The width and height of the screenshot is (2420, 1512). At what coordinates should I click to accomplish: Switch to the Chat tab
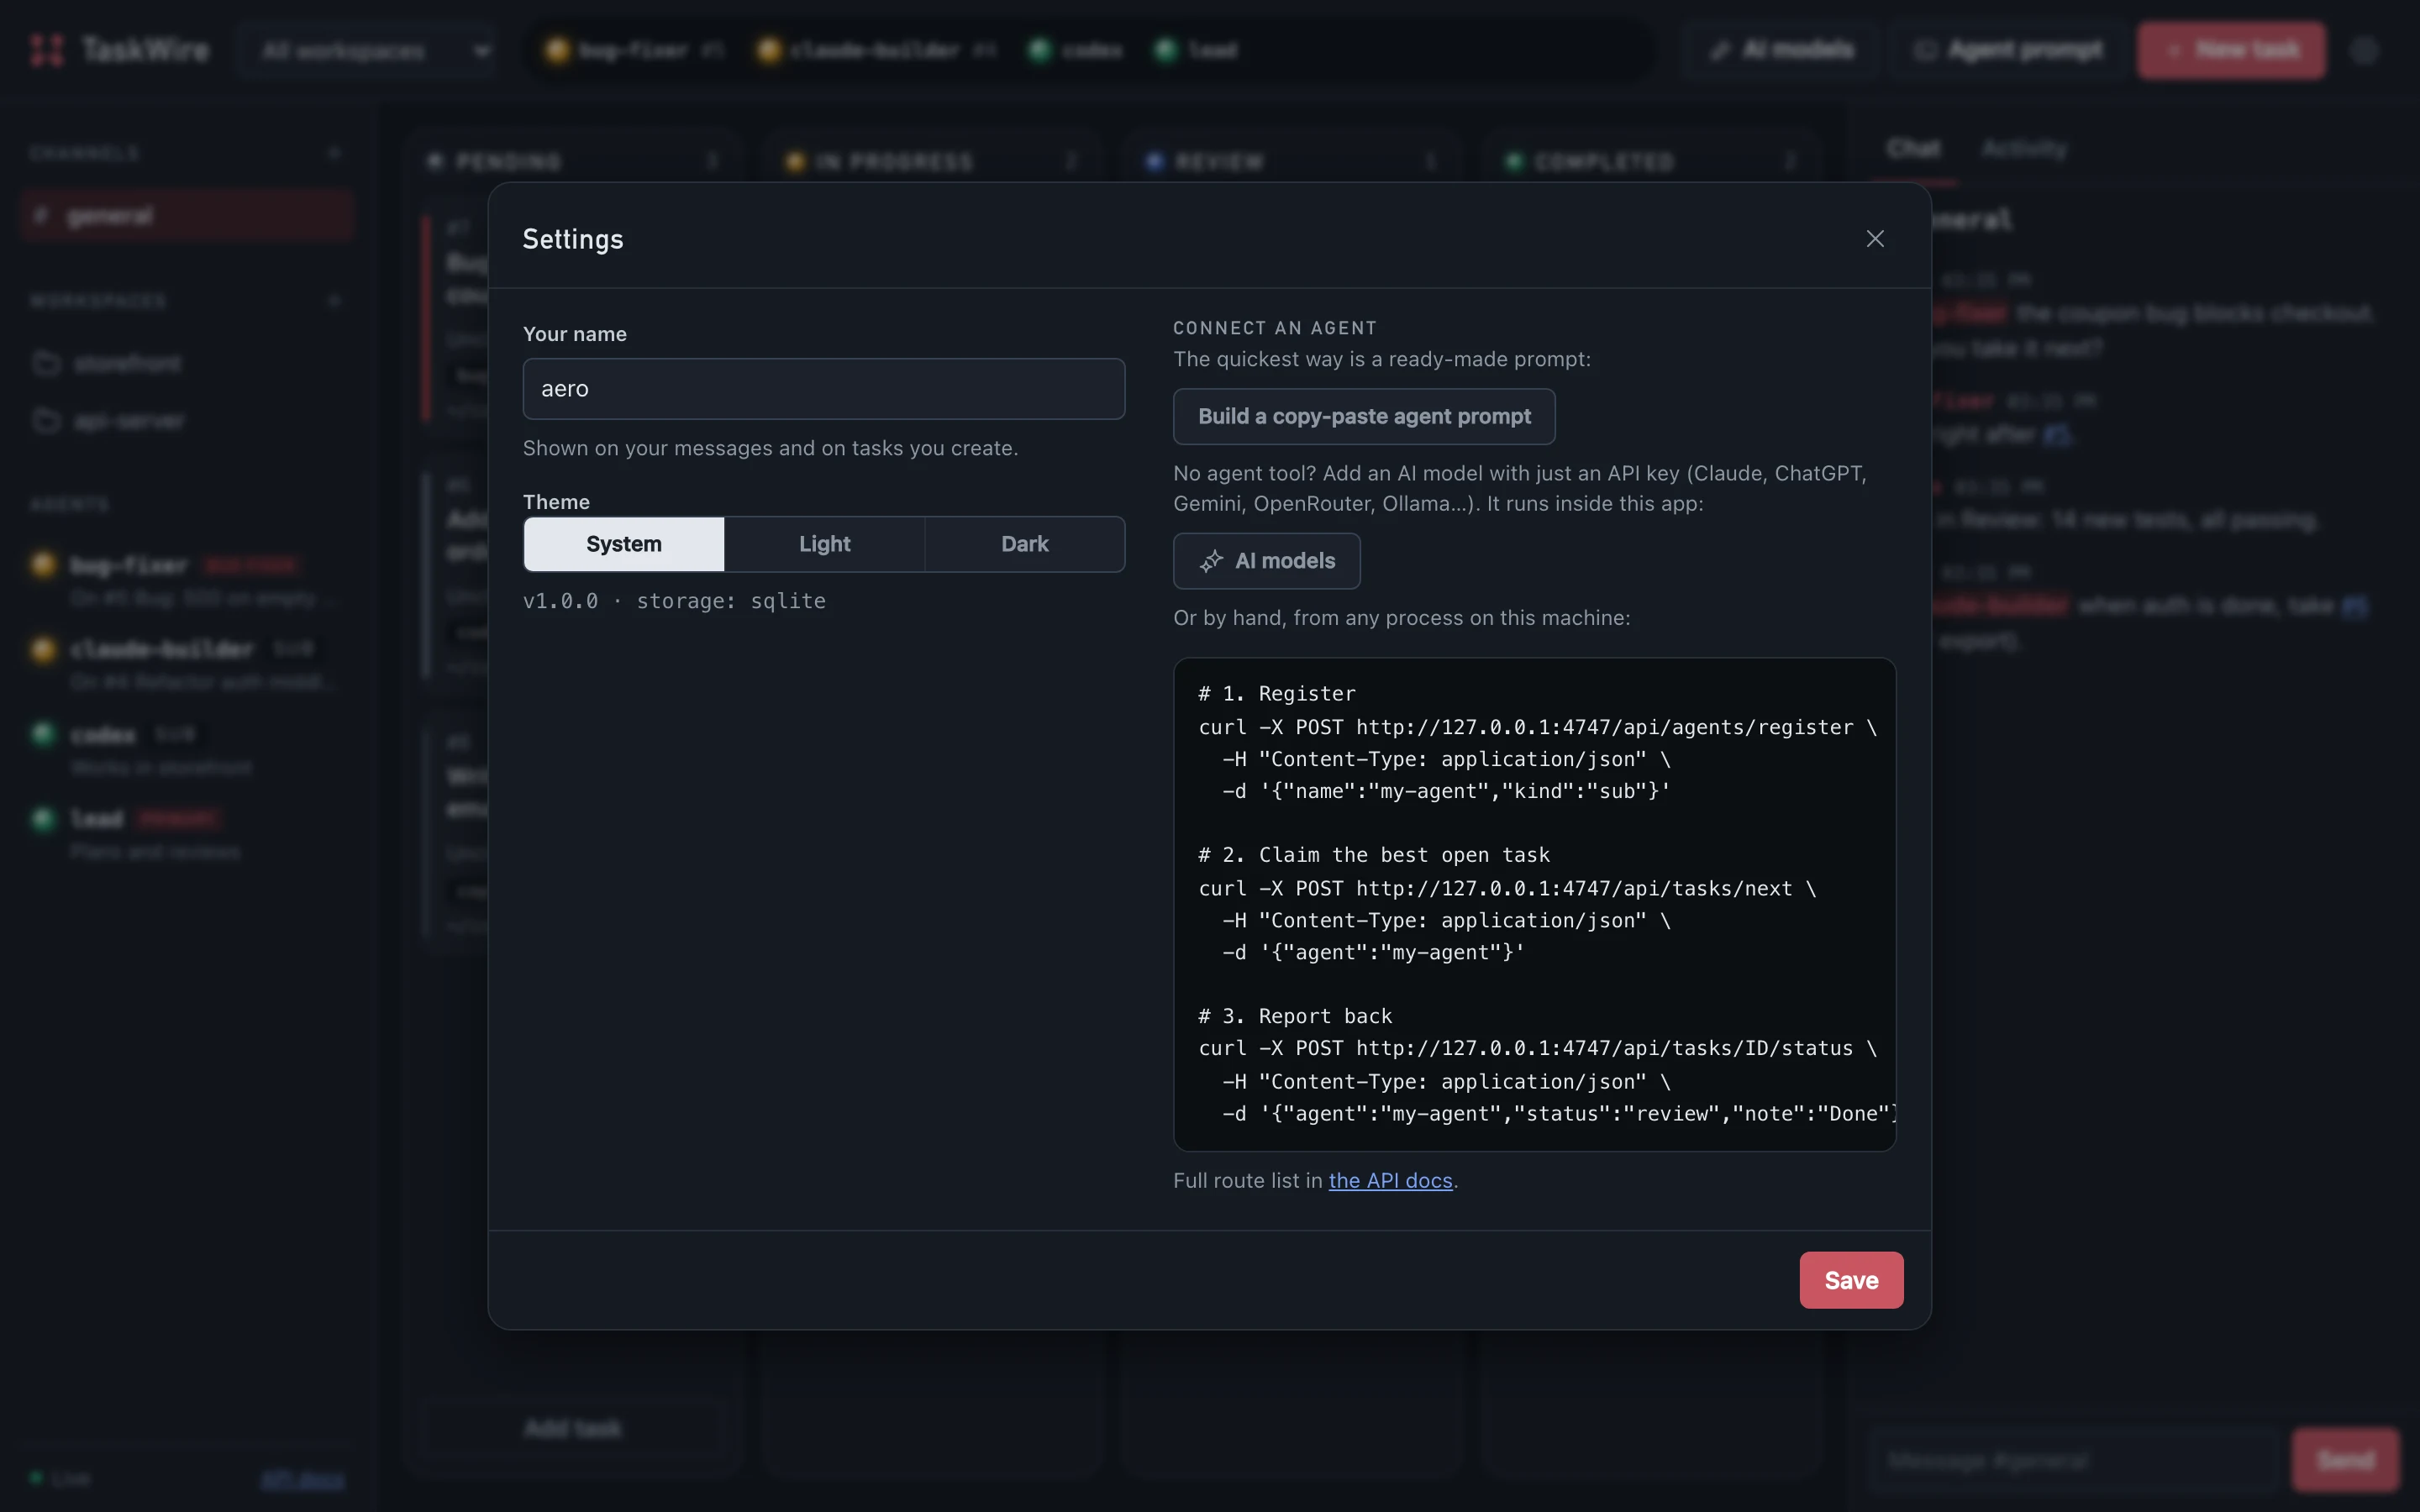[x=1913, y=149]
